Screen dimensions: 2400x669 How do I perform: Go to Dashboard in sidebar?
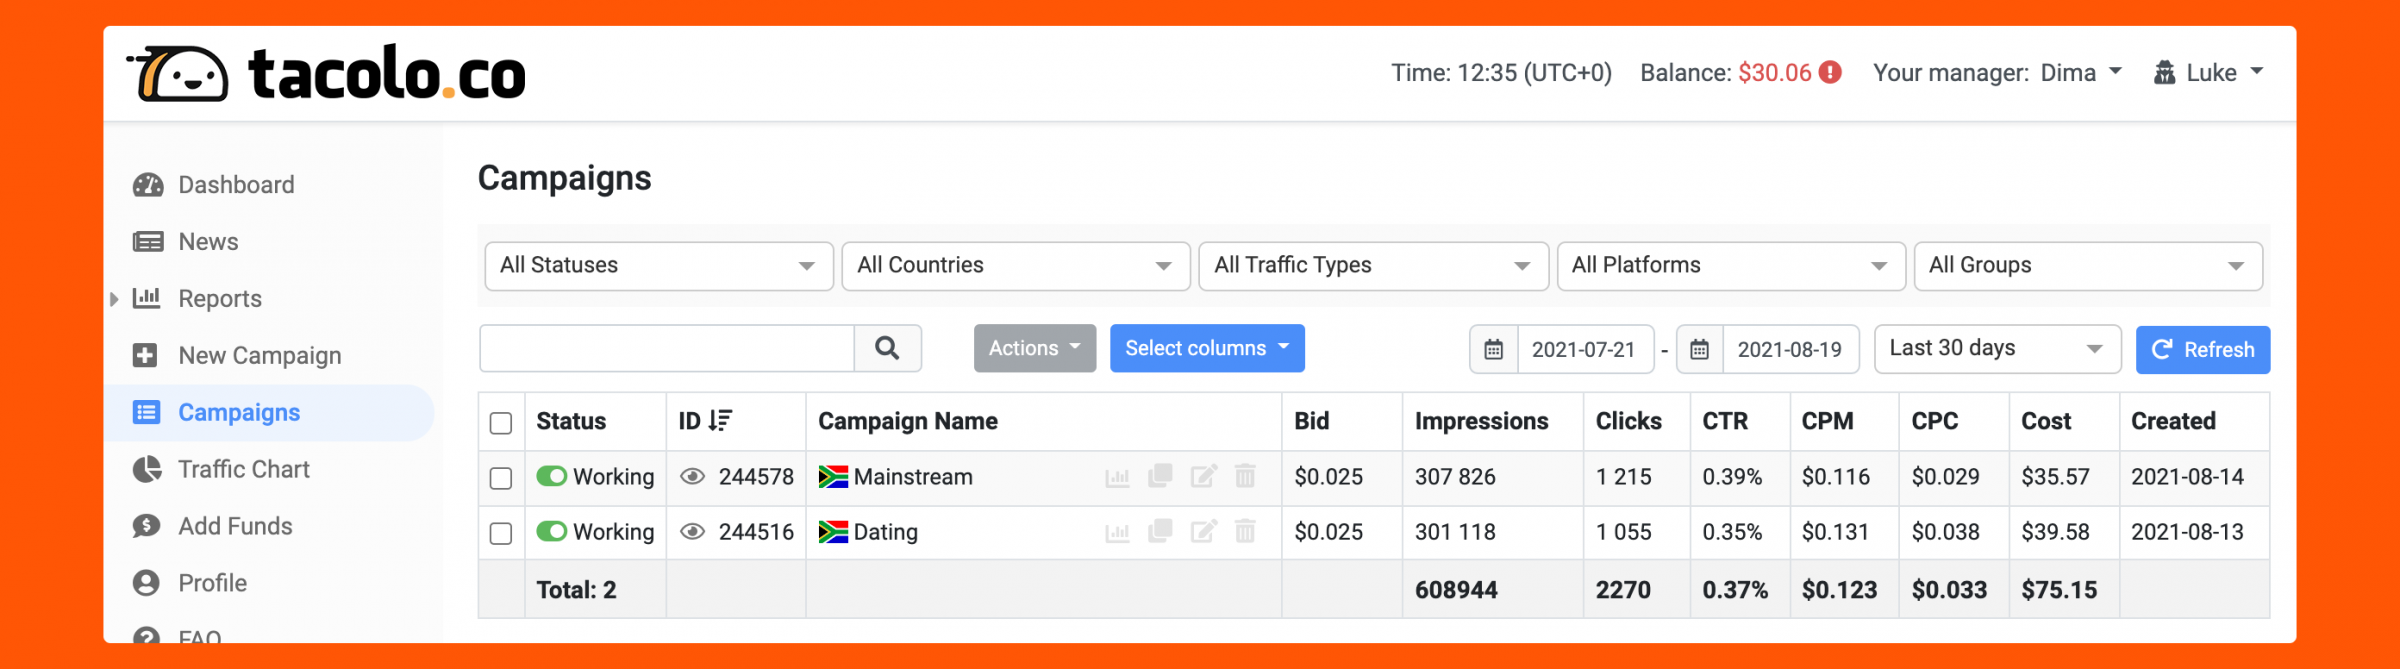tap(236, 185)
